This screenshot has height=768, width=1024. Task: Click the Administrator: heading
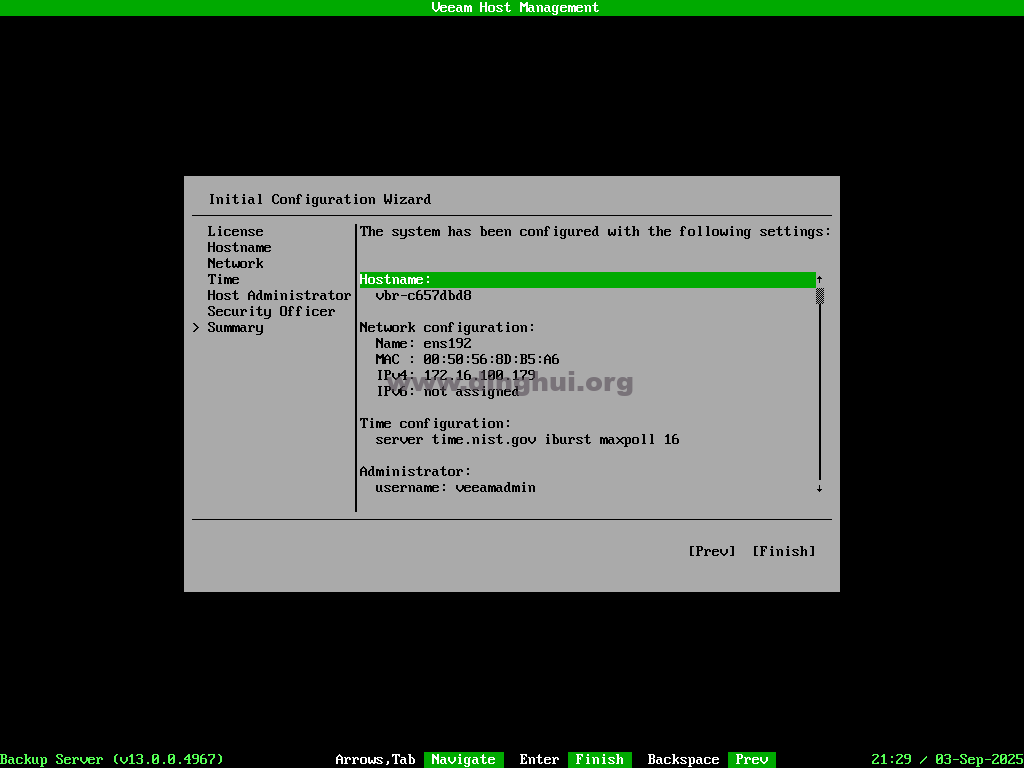415,472
